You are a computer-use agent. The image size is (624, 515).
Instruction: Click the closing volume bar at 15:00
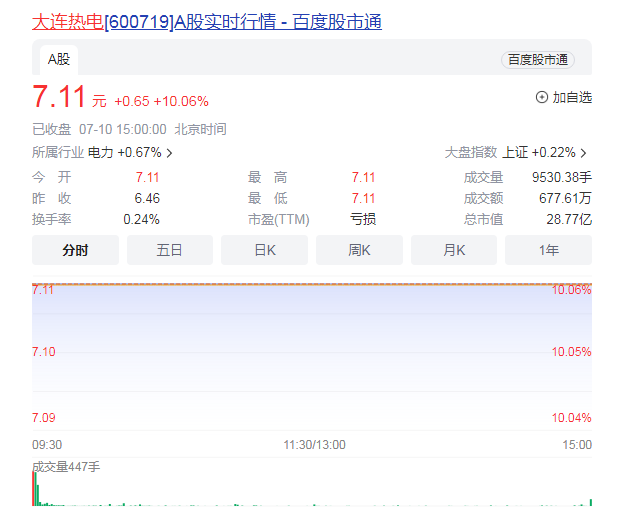590,502
